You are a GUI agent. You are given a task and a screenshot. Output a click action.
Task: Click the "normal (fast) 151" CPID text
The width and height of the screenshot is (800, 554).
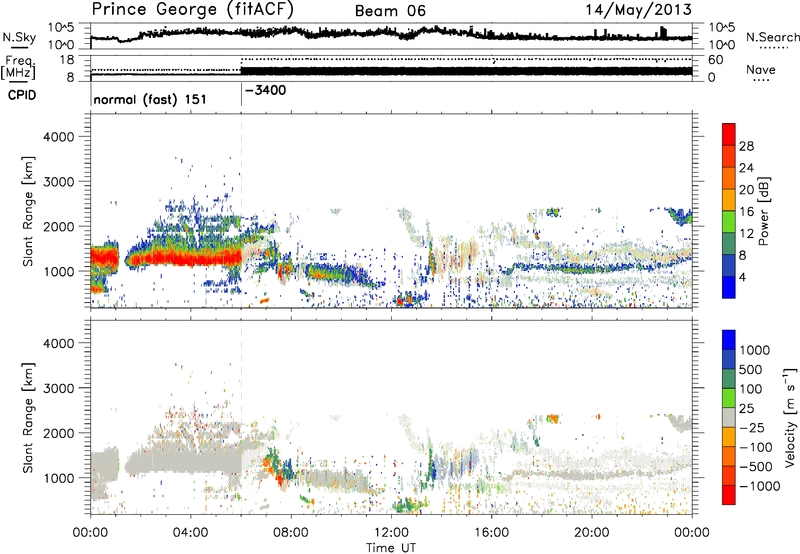(150, 99)
